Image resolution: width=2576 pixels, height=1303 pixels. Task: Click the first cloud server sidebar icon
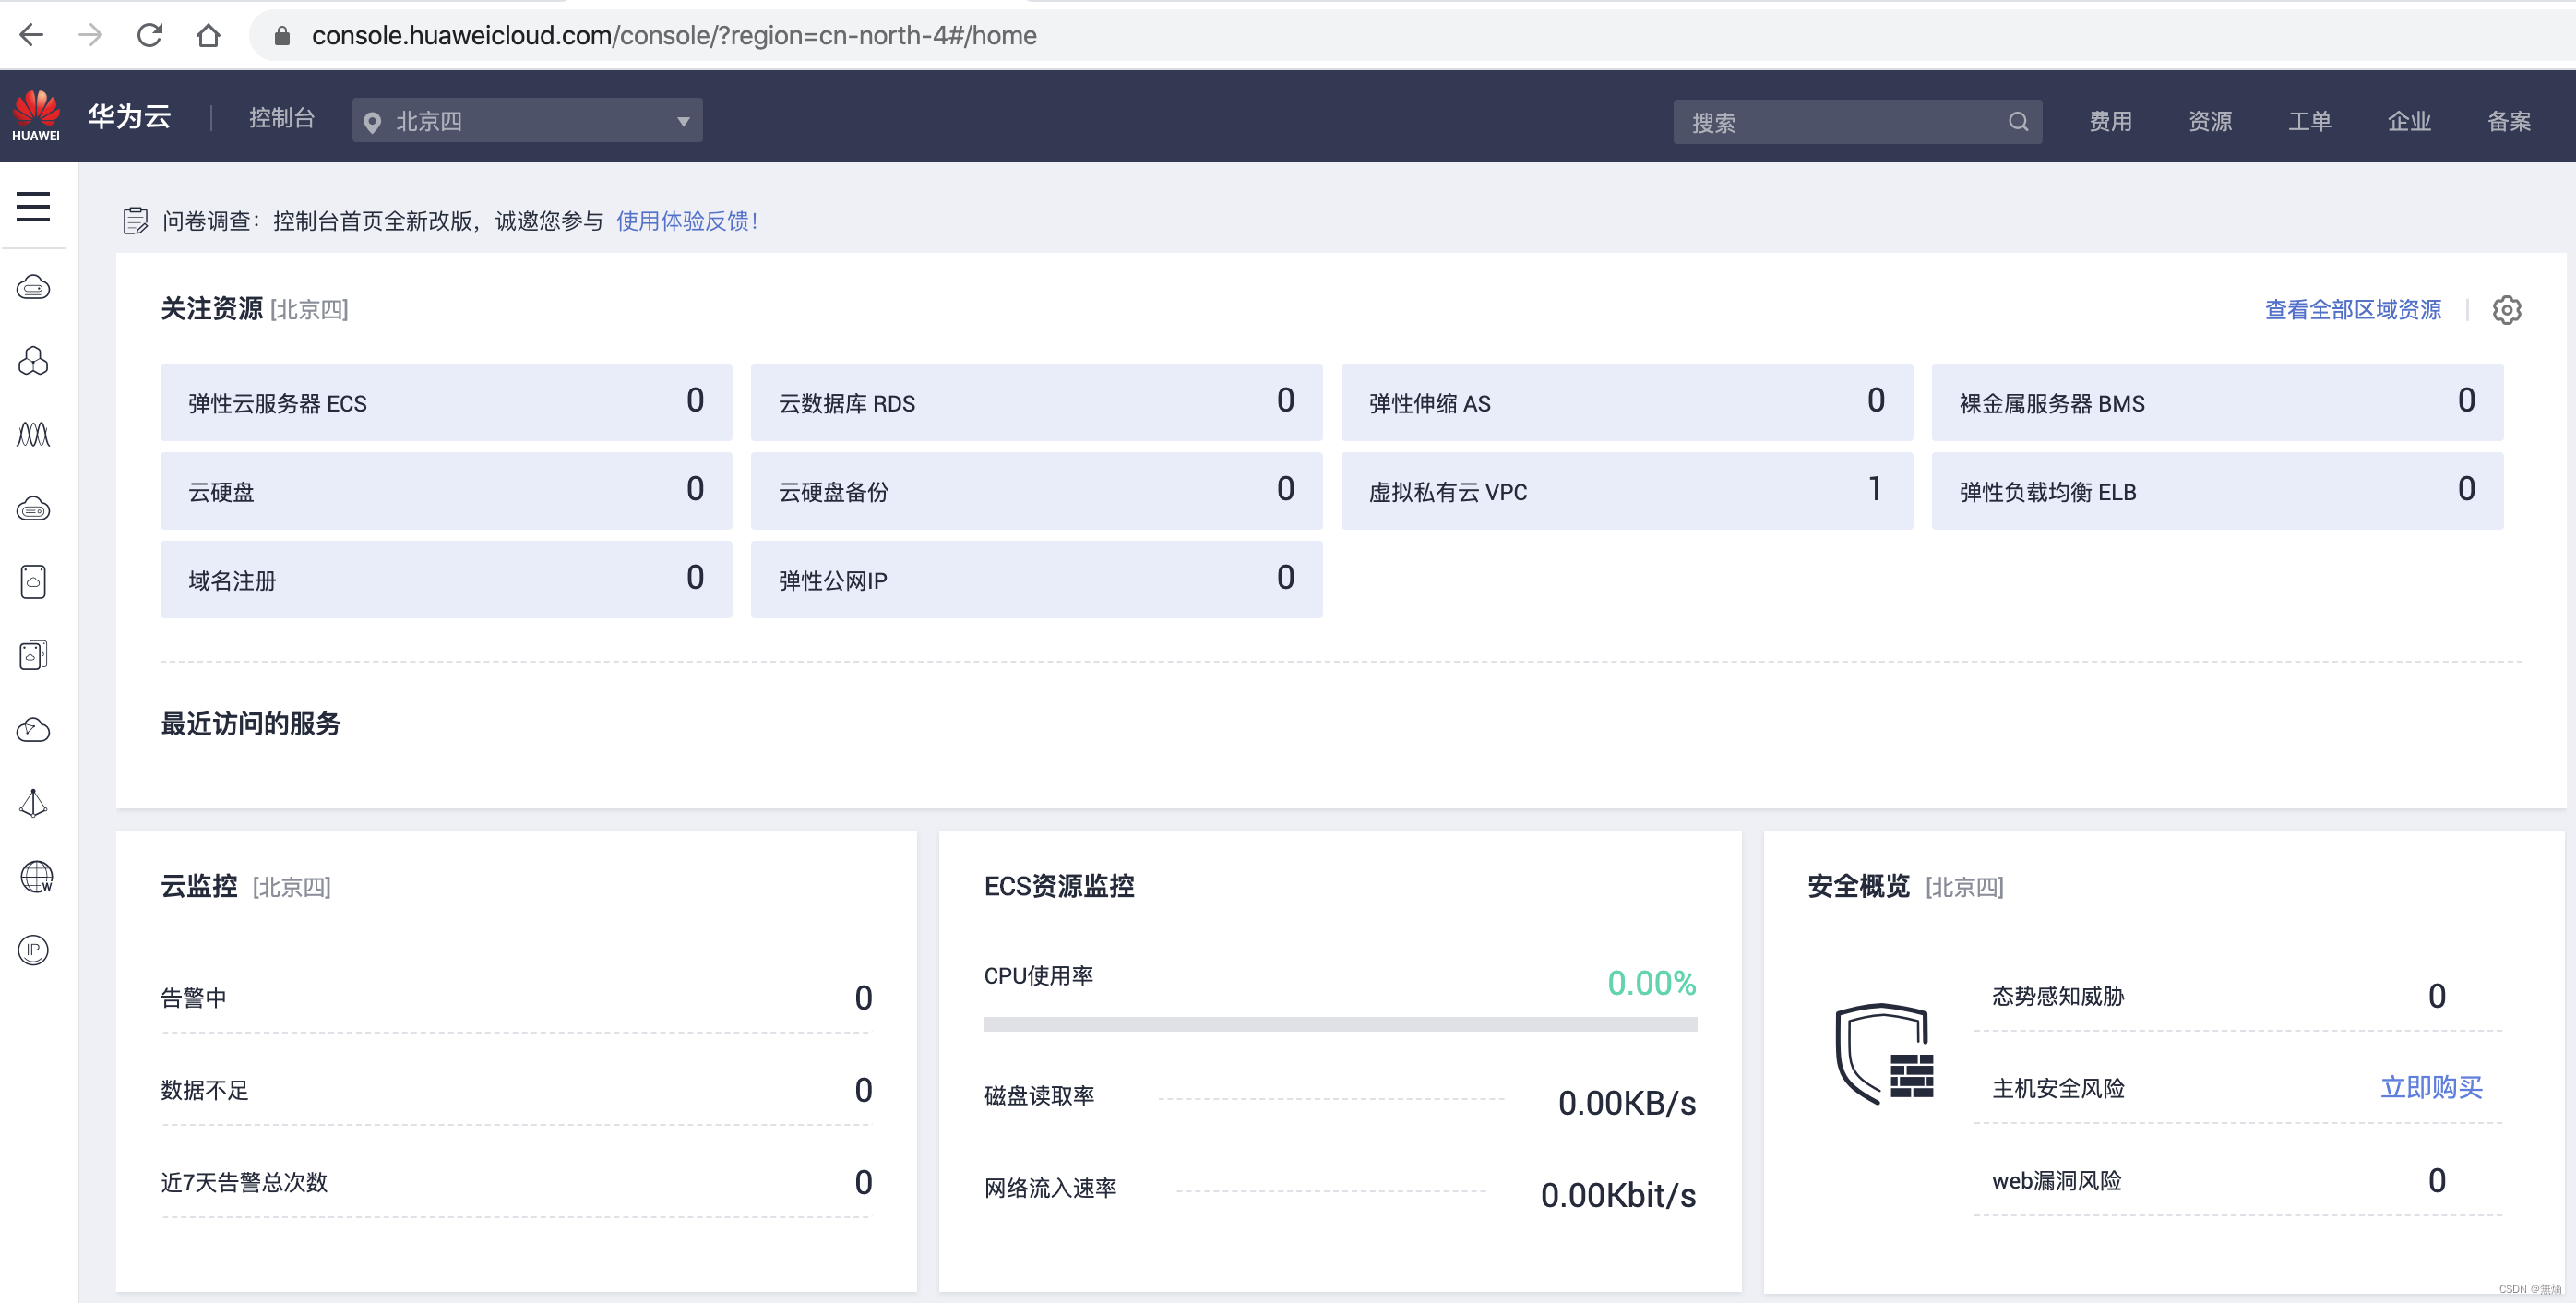tap(33, 288)
